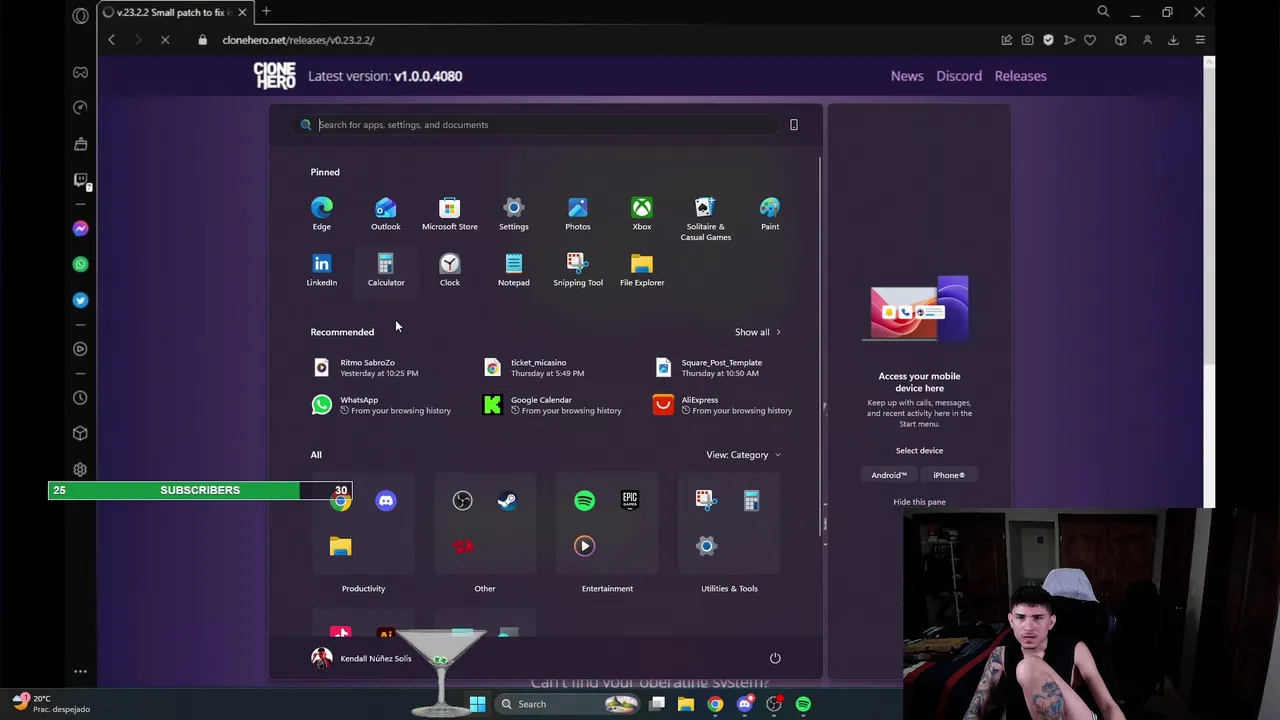
Task: Open WhatsApp in browser sidebar
Action: tap(80, 264)
